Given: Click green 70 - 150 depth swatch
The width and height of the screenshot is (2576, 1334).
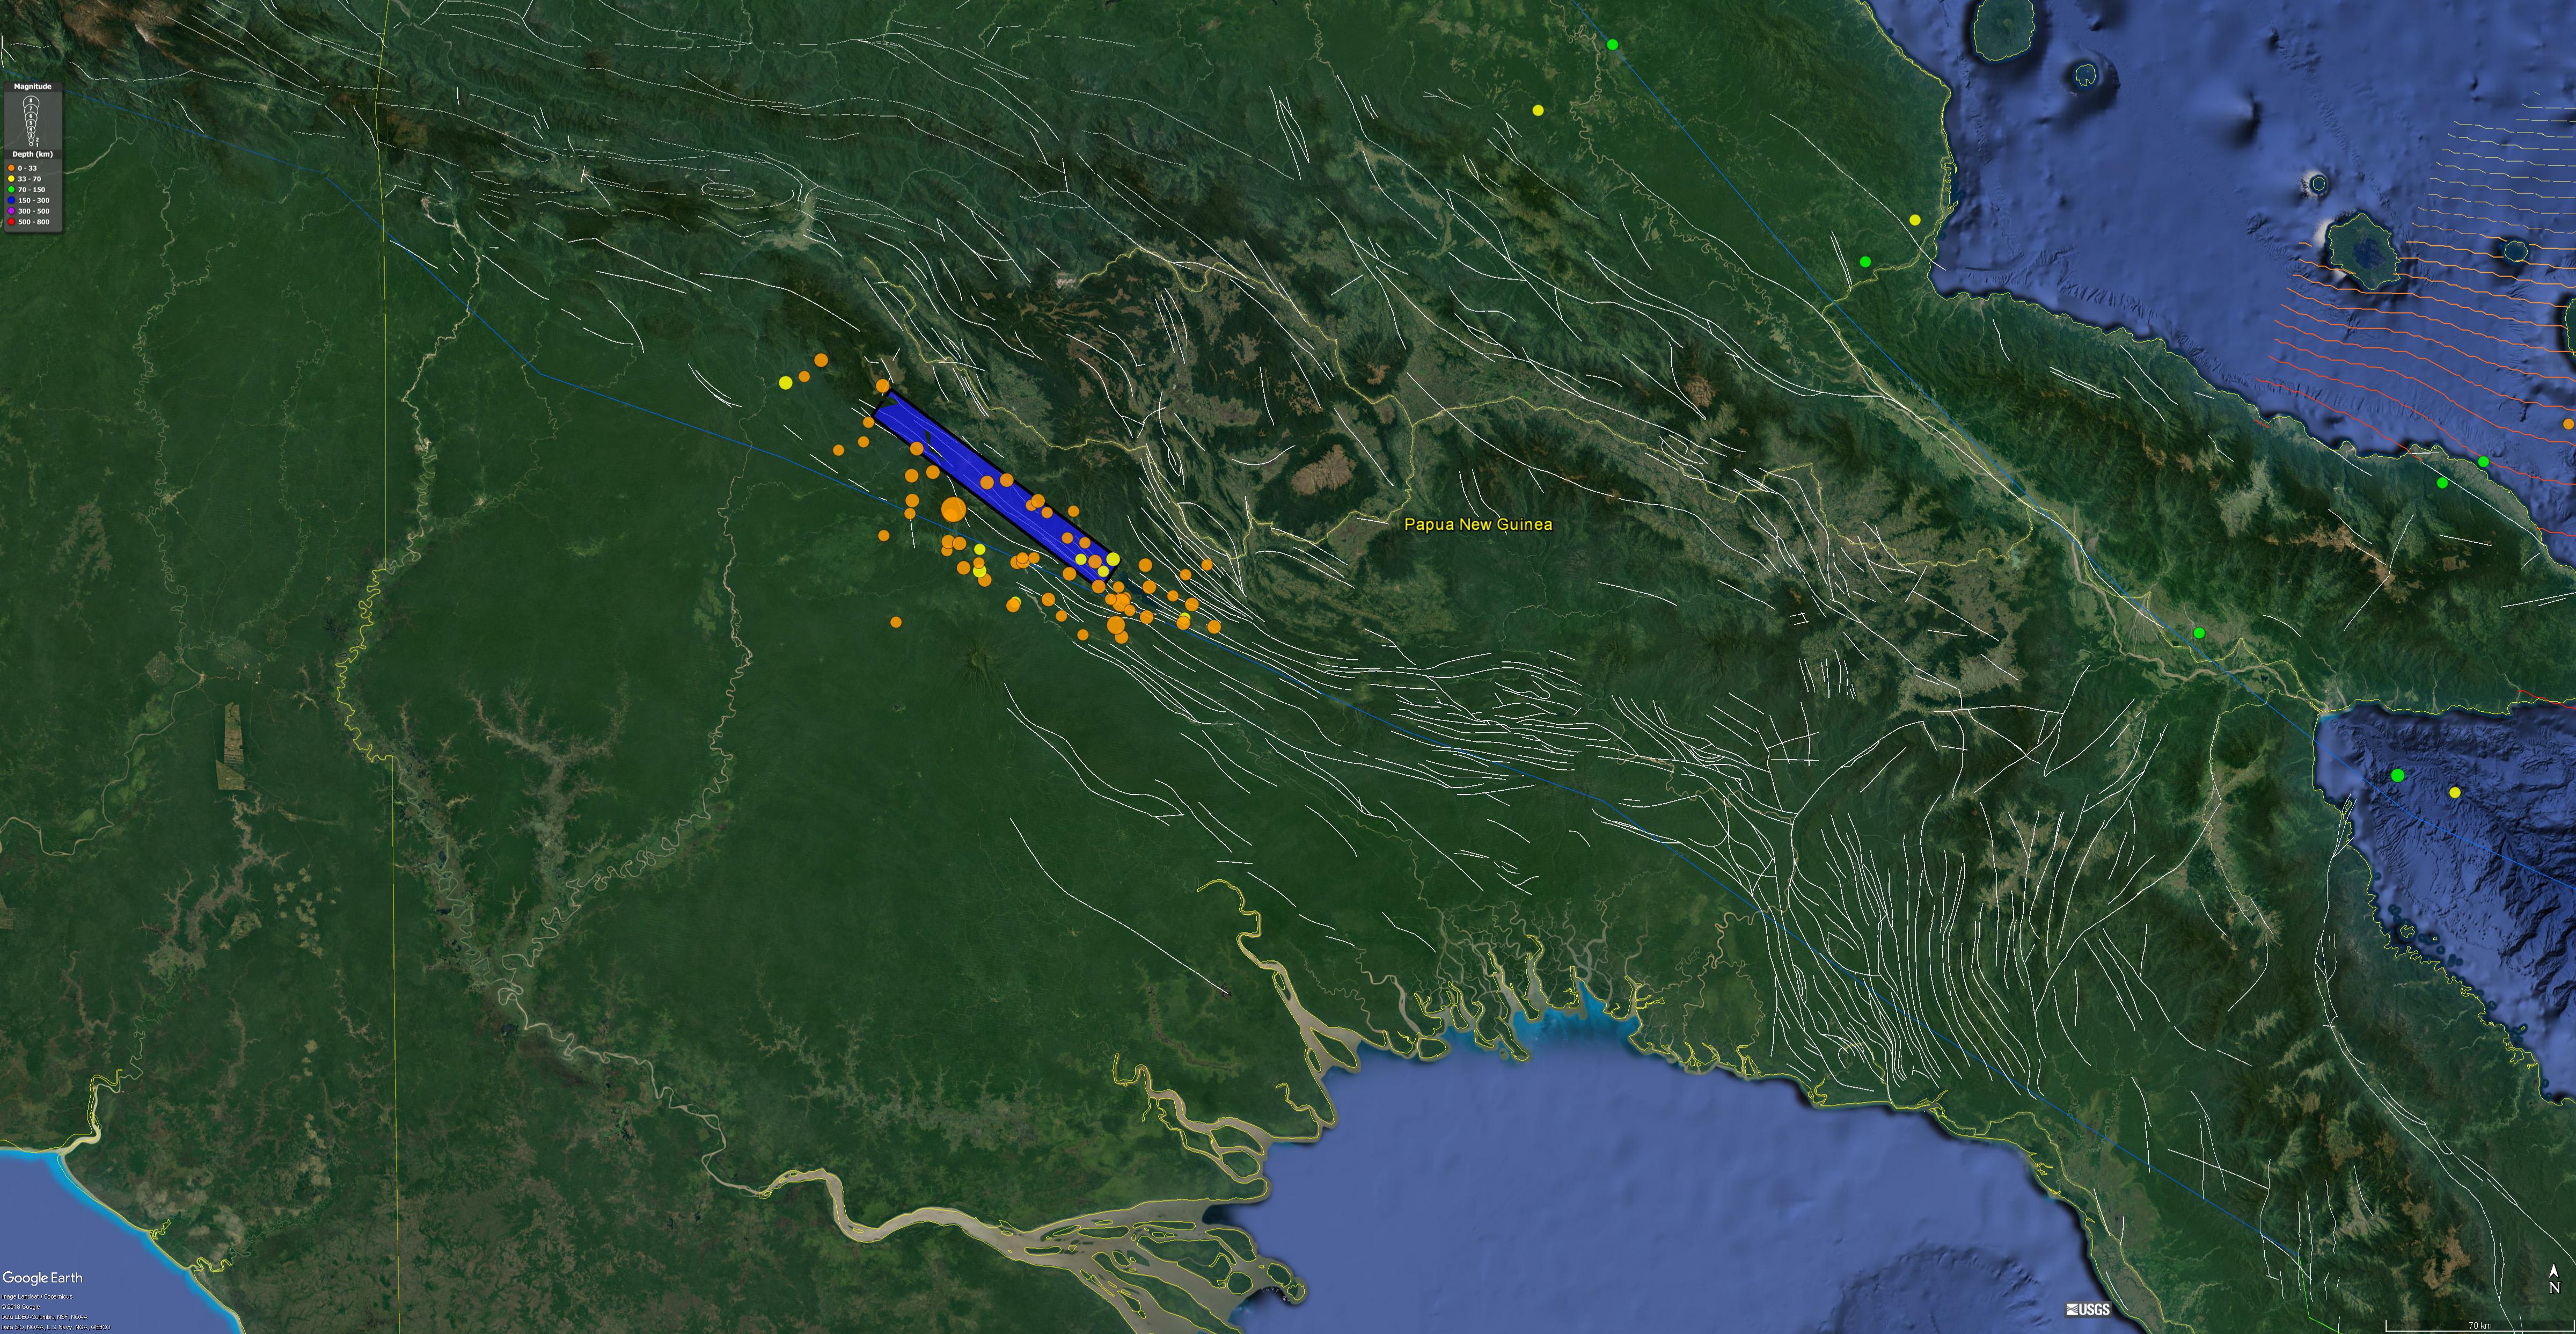Looking at the screenshot, I should click(x=11, y=190).
